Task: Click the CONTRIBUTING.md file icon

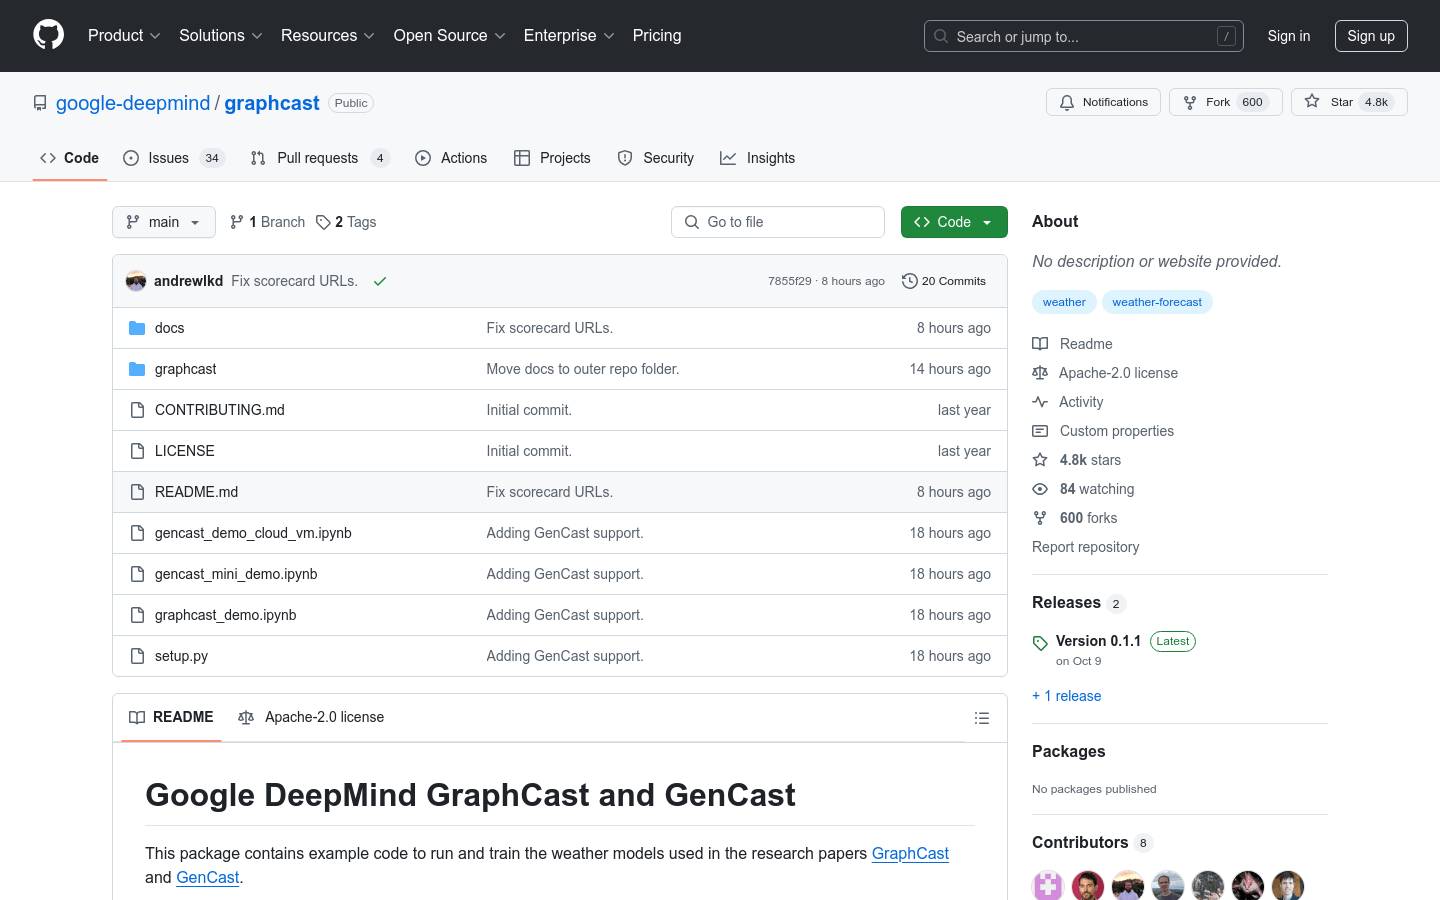Action: [x=137, y=410]
